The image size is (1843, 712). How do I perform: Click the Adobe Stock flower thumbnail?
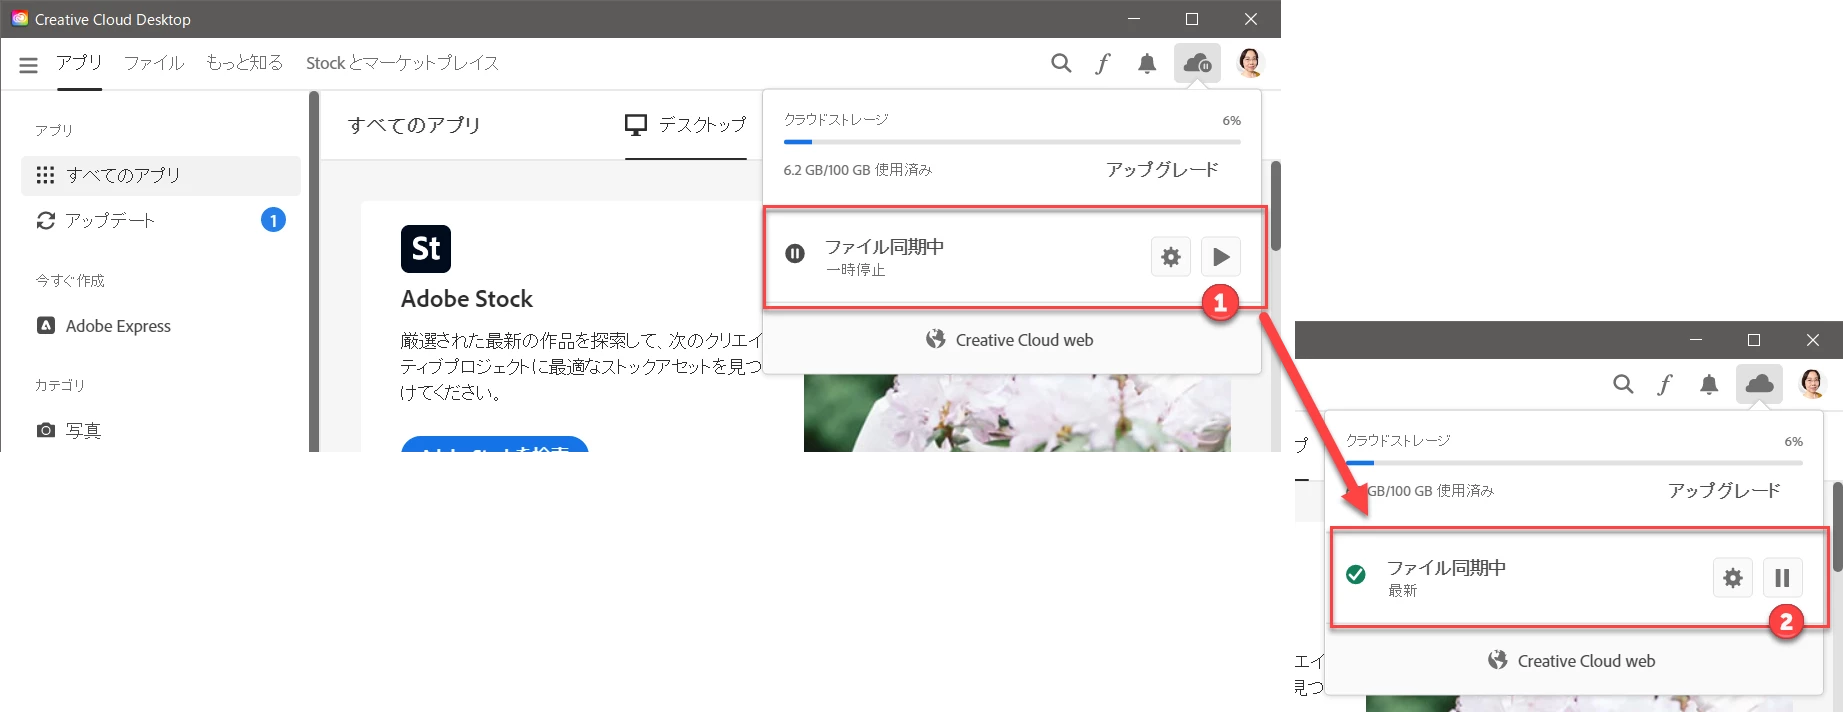tap(1017, 413)
